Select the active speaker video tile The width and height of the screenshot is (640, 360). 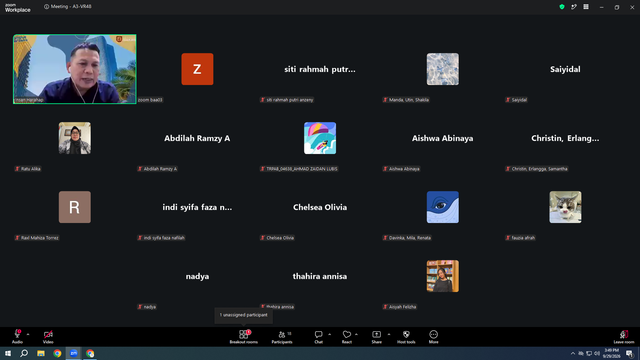coord(75,69)
